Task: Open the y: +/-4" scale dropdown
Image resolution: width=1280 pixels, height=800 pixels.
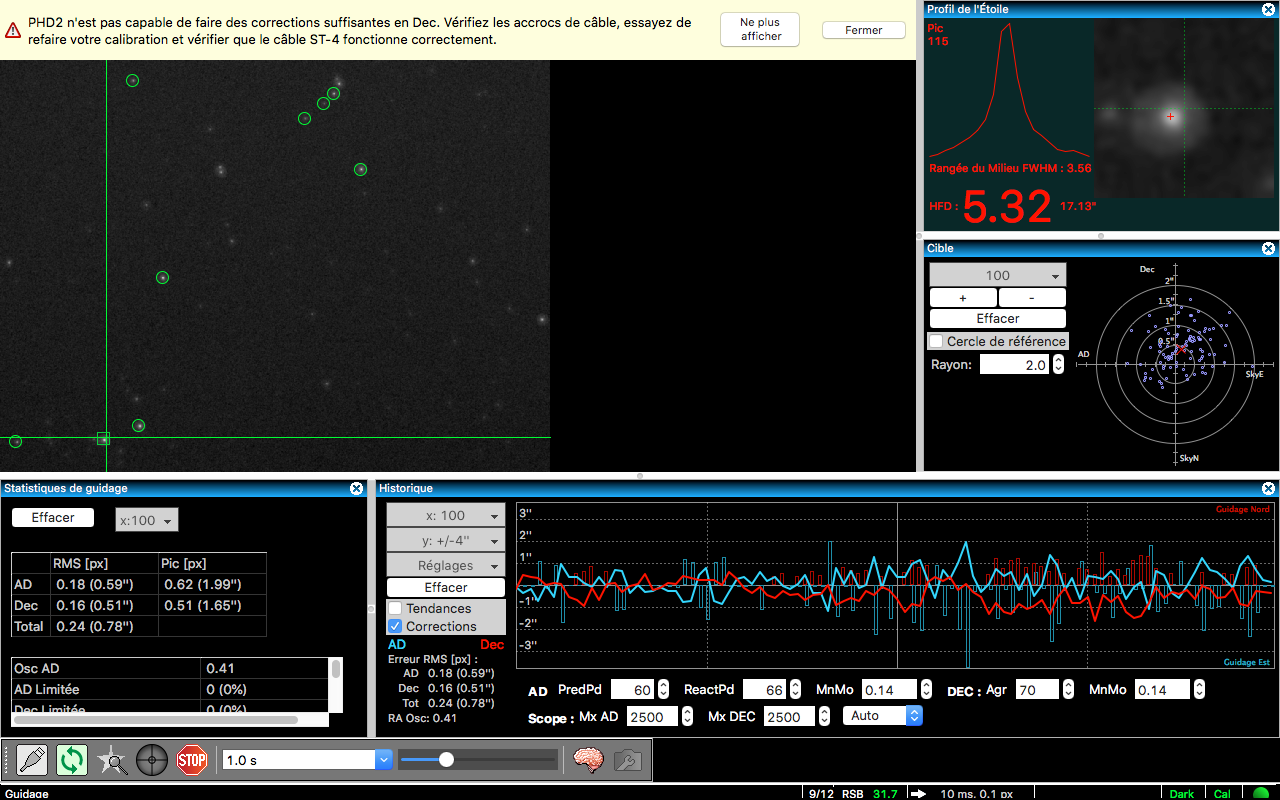Action: point(446,541)
